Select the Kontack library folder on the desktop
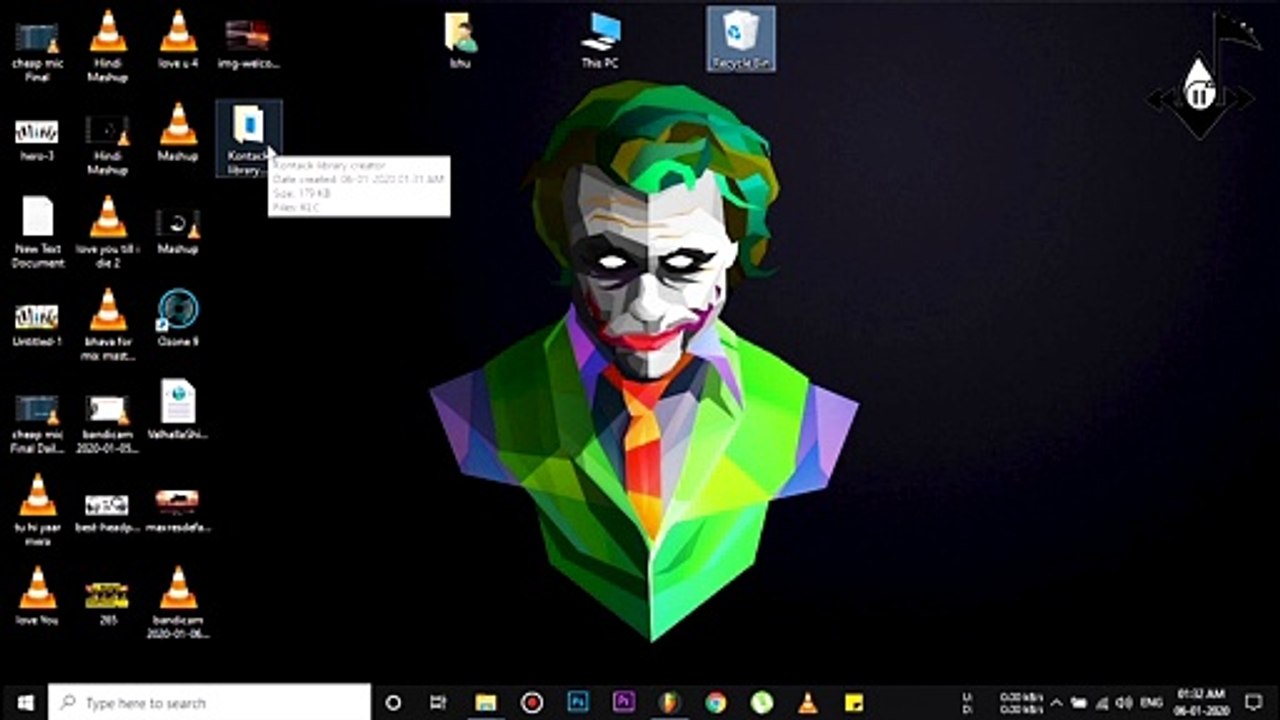Screen dimensions: 1280x720 [x=248, y=138]
